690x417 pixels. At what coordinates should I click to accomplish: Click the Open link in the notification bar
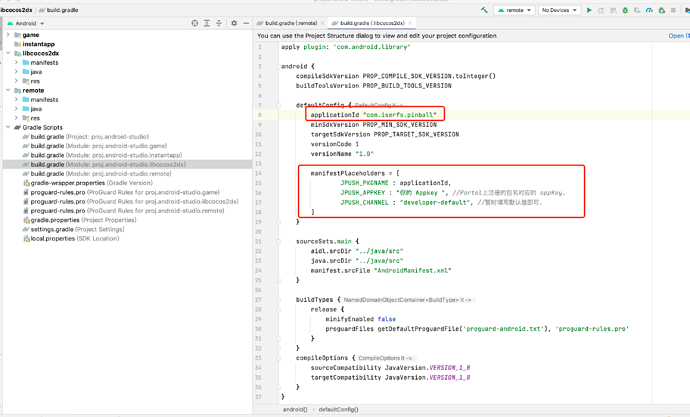coord(676,36)
